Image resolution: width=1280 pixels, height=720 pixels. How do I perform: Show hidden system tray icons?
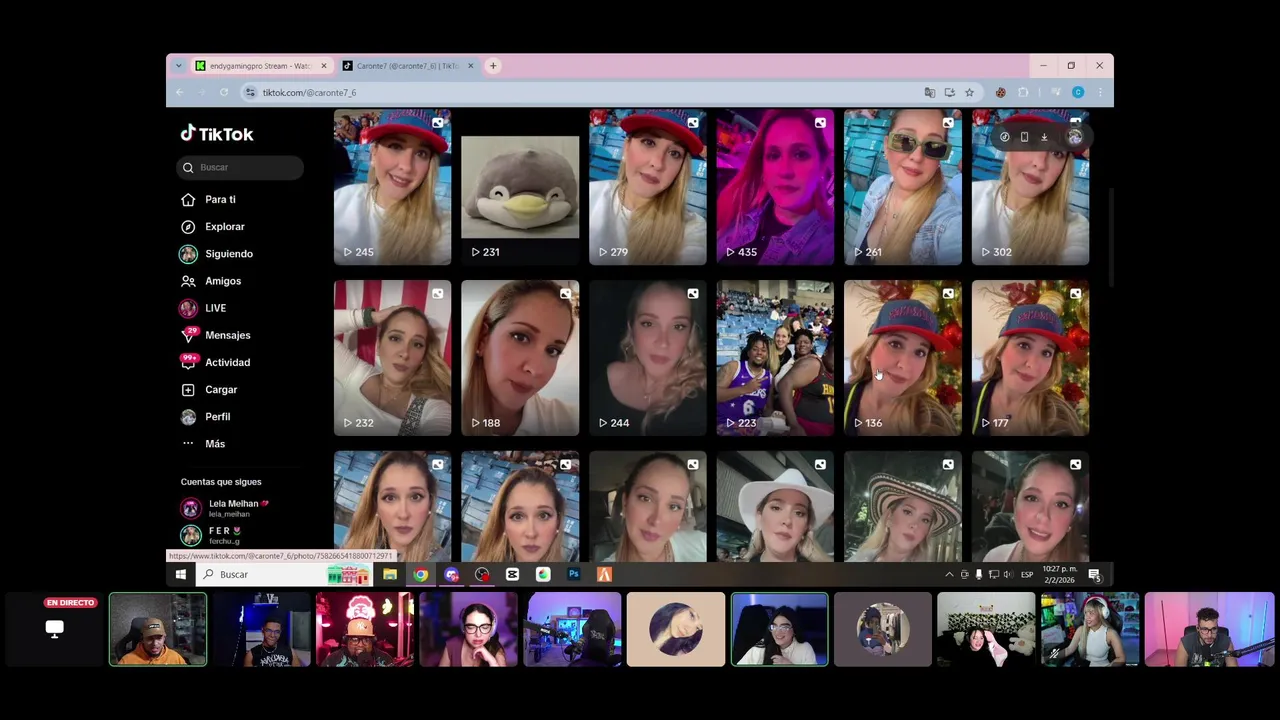pyautogui.click(x=949, y=574)
